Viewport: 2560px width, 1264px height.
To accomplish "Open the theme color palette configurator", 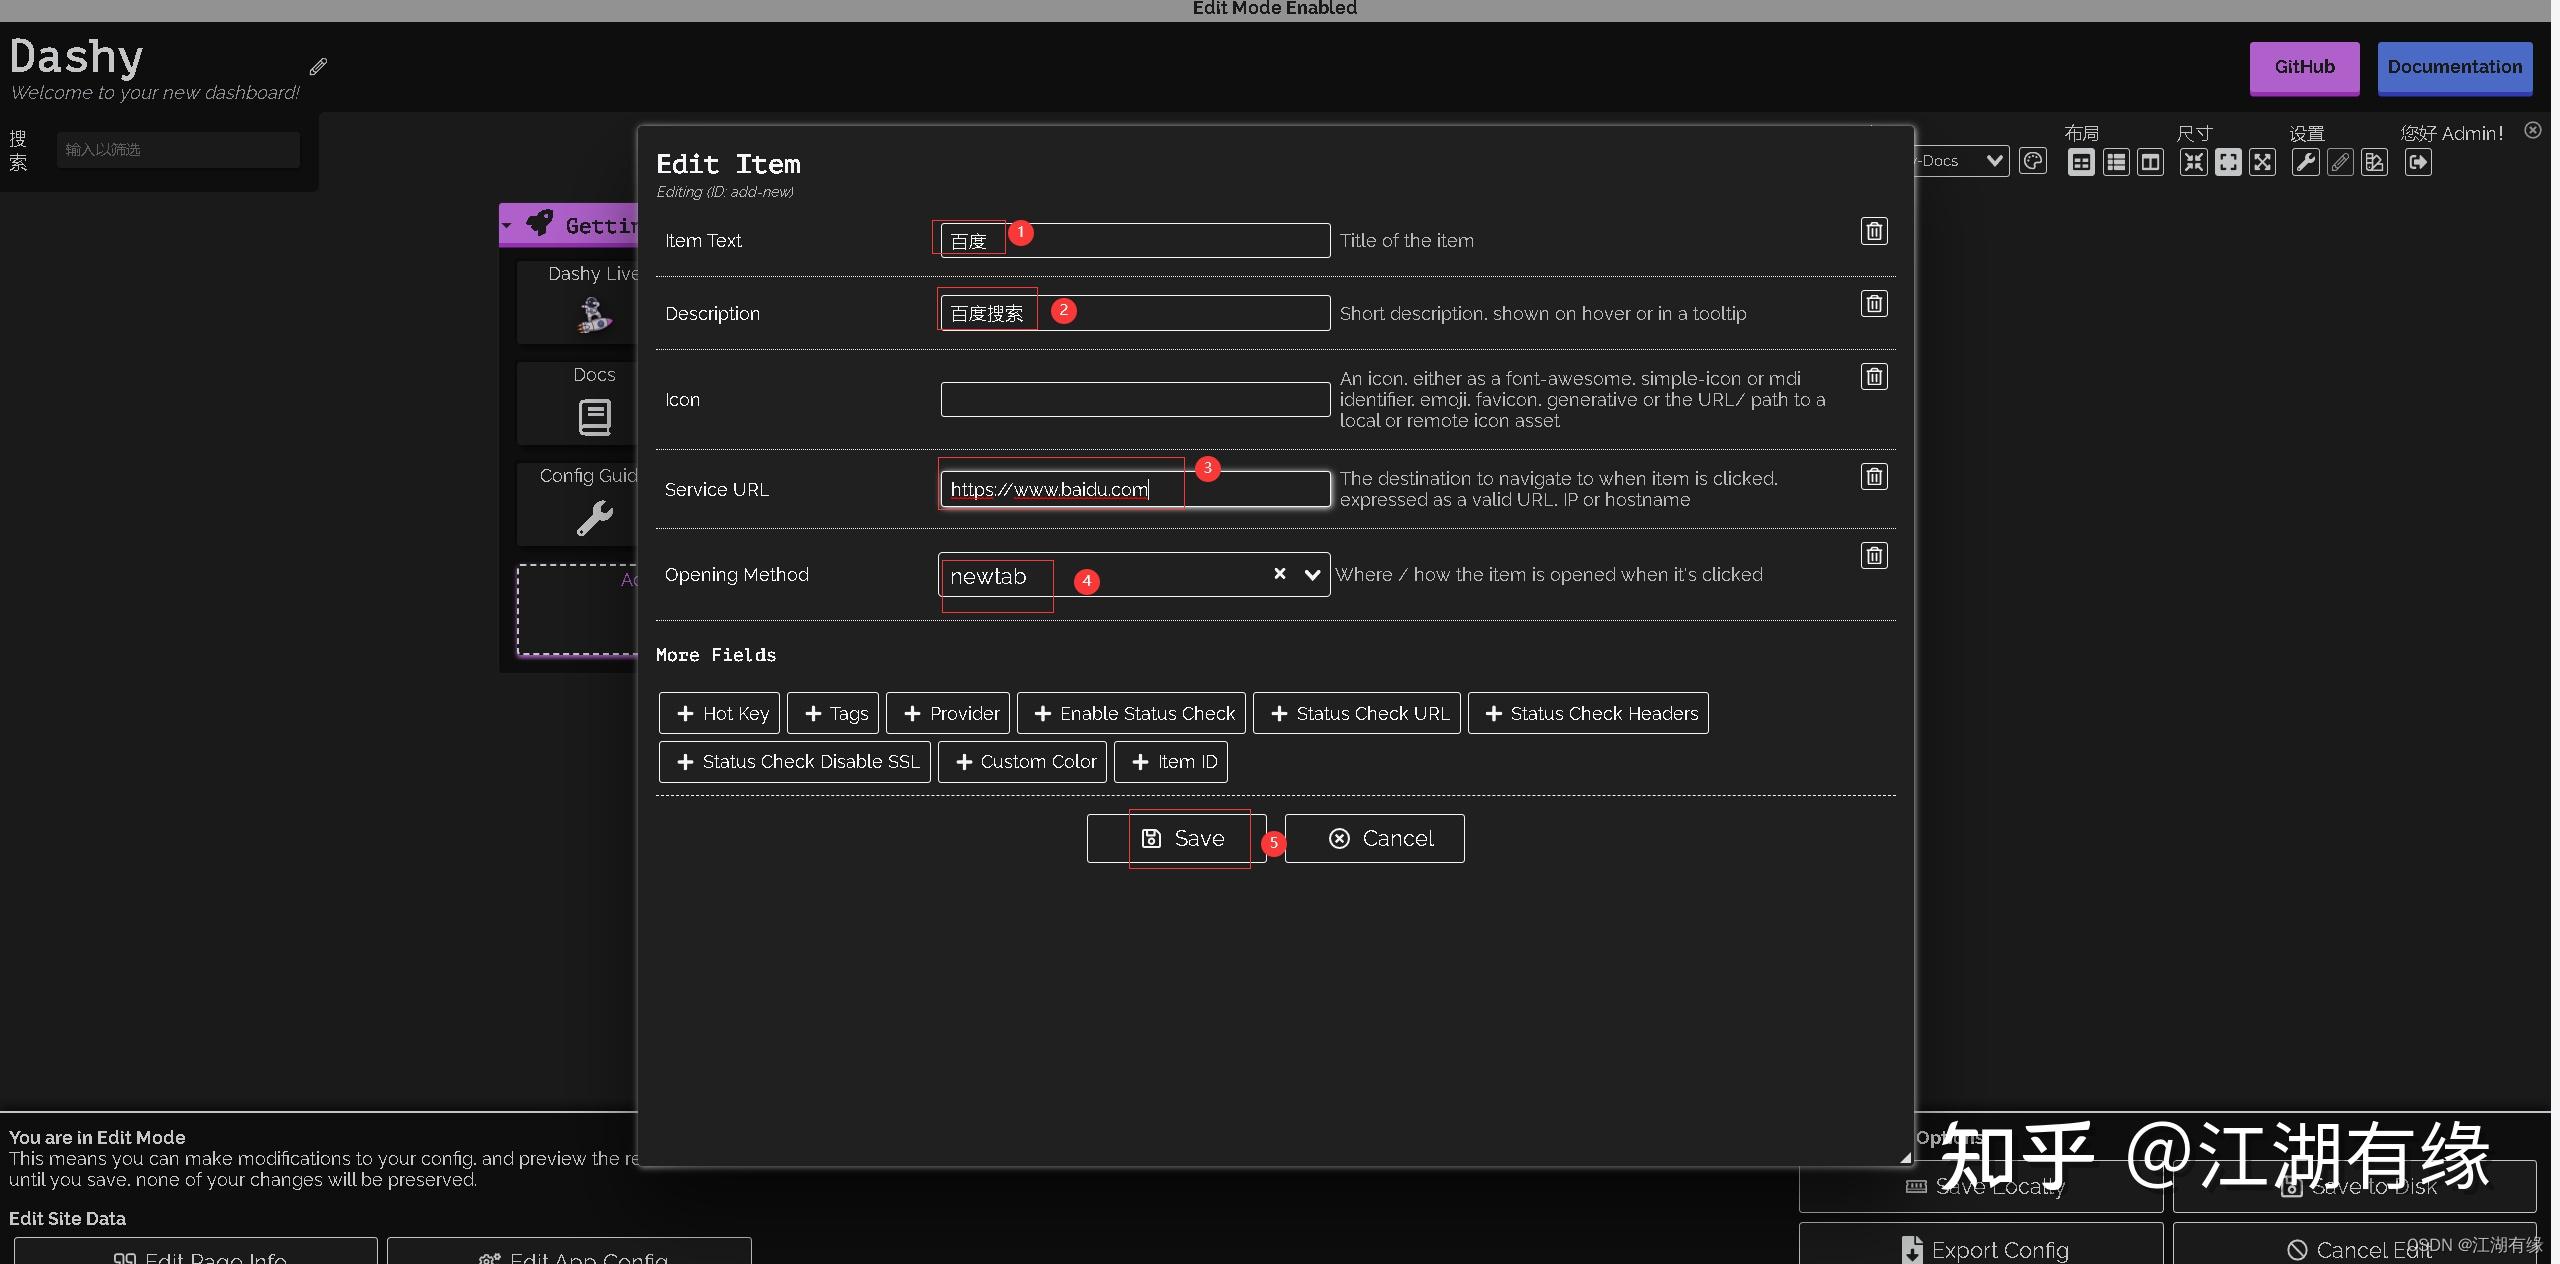I will pyautogui.click(x=2032, y=162).
